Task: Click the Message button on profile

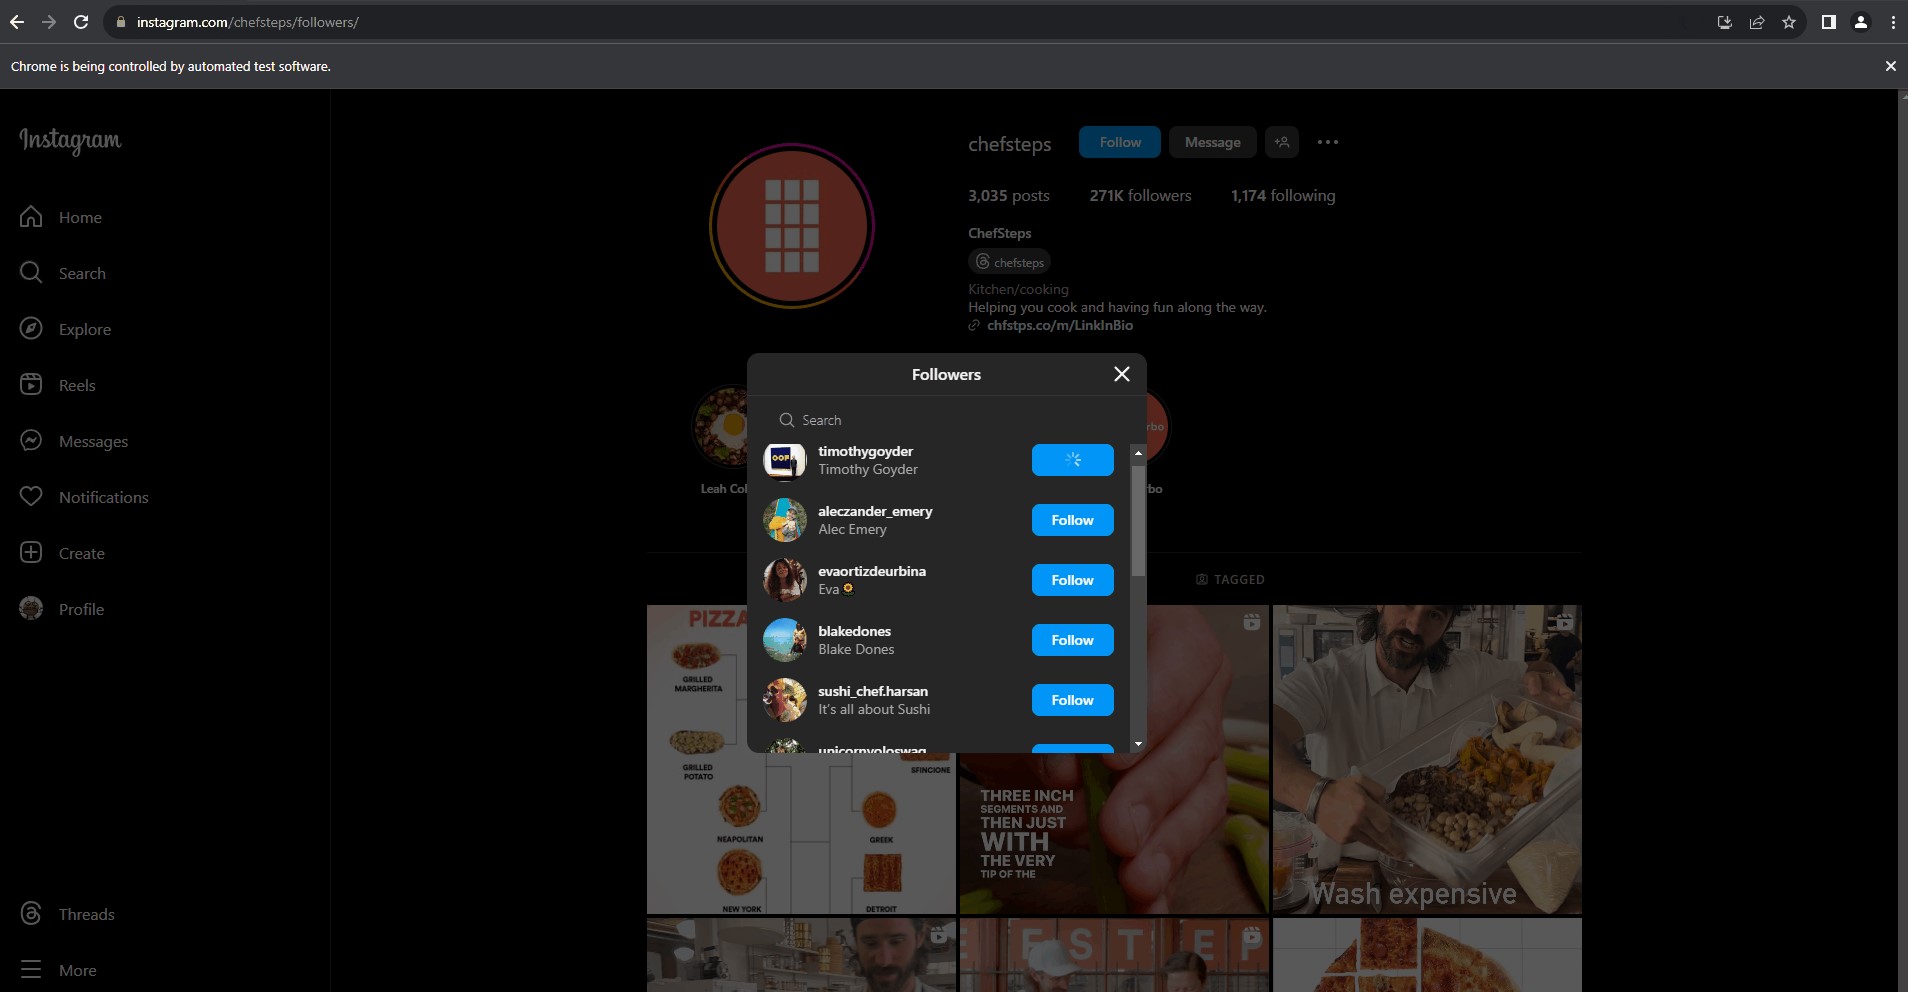Action: pos(1212,142)
